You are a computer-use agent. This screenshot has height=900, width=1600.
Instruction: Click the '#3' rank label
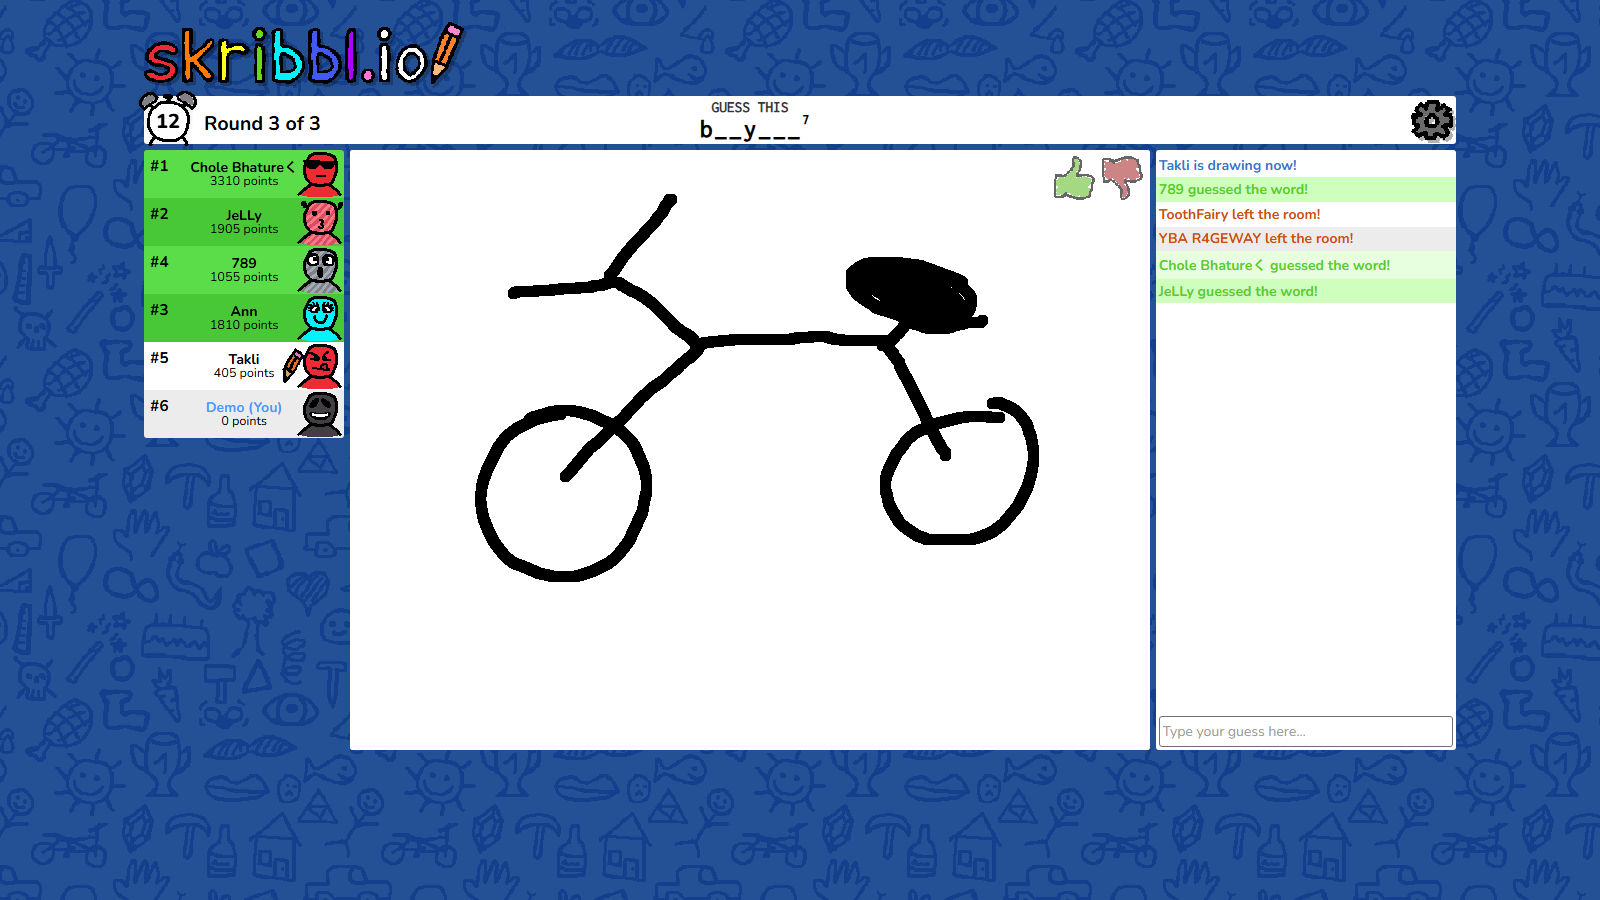(x=159, y=310)
